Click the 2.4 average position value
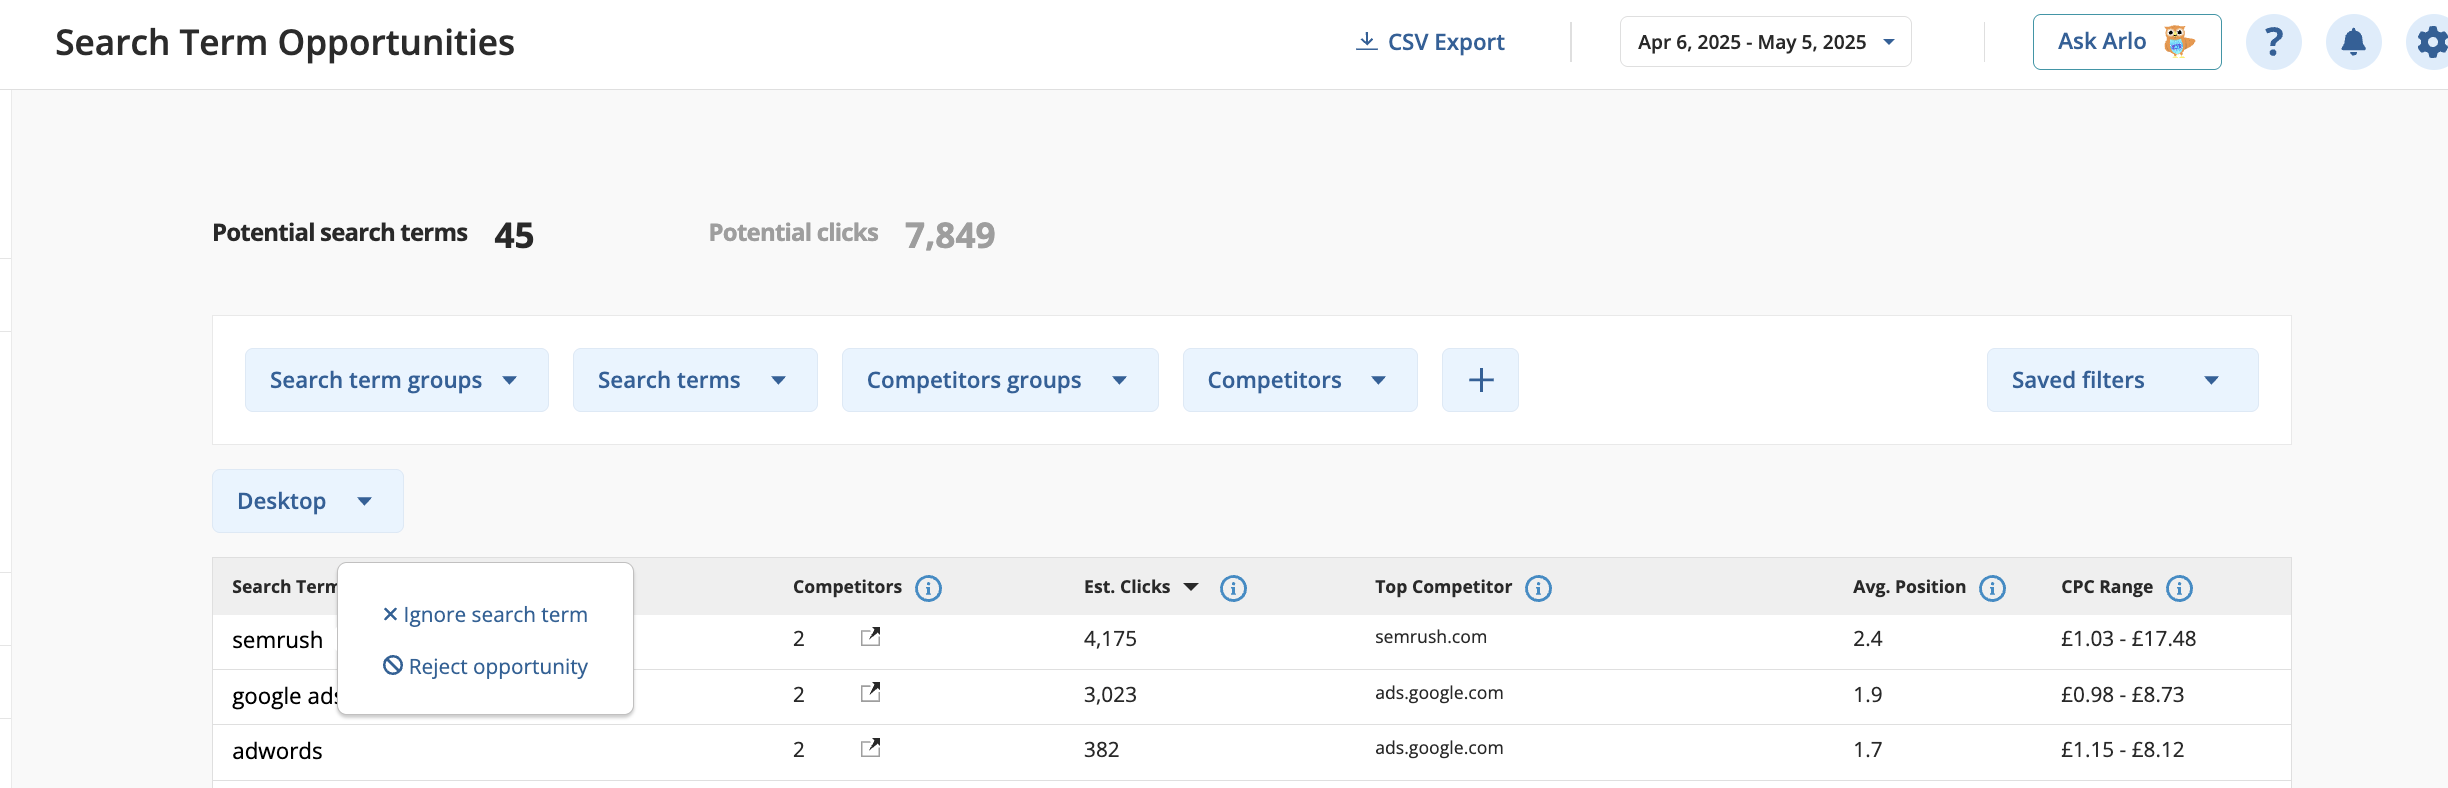The height and width of the screenshot is (788, 2448). [1867, 638]
